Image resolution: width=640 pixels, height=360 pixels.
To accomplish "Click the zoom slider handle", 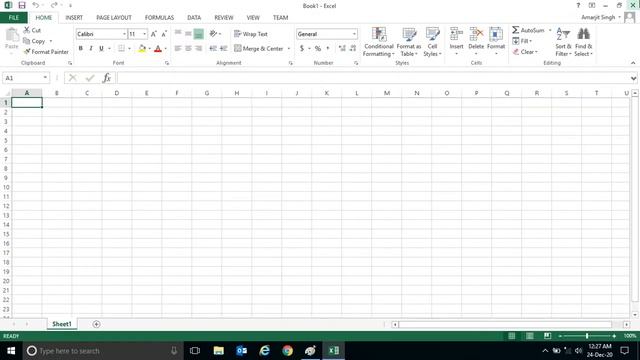I will pyautogui.click(x=587, y=336).
